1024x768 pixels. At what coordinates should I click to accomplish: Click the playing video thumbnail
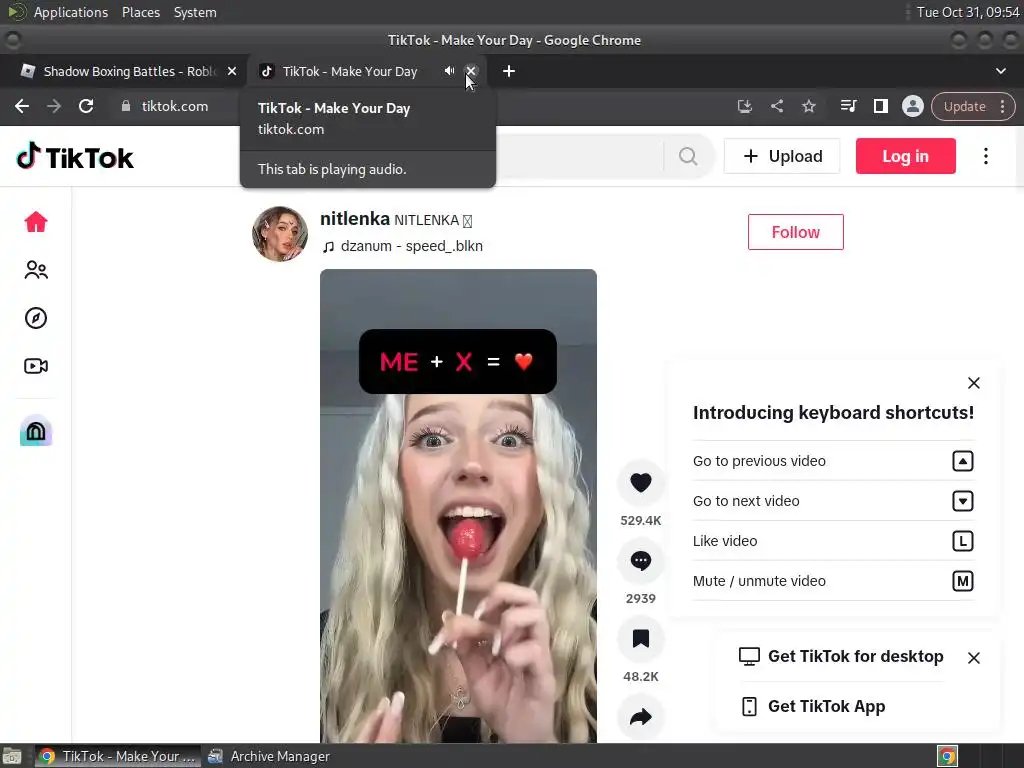coord(458,506)
